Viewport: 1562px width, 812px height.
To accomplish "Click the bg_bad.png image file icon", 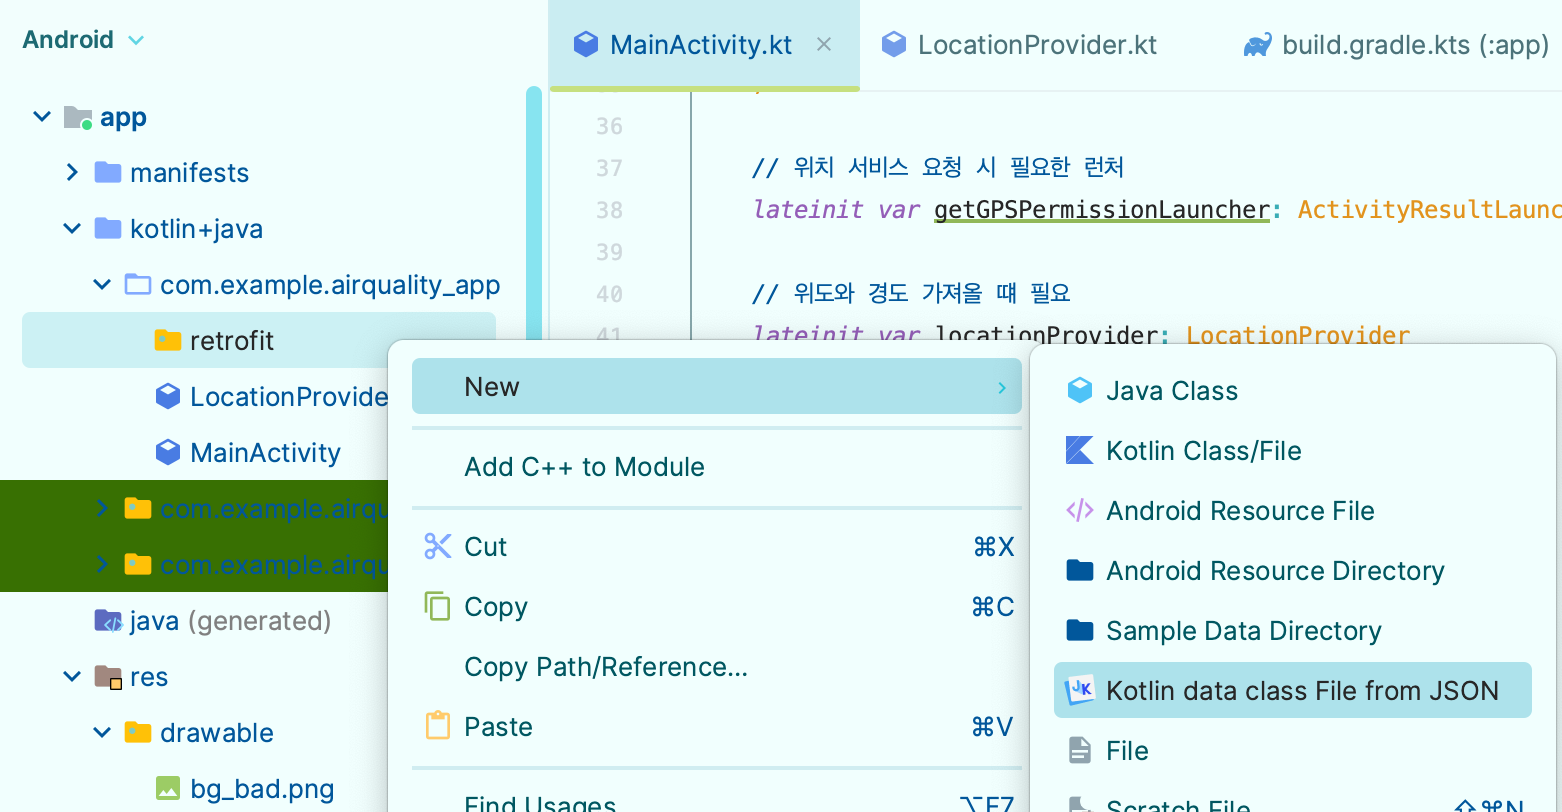I will pyautogui.click(x=168, y=789).
